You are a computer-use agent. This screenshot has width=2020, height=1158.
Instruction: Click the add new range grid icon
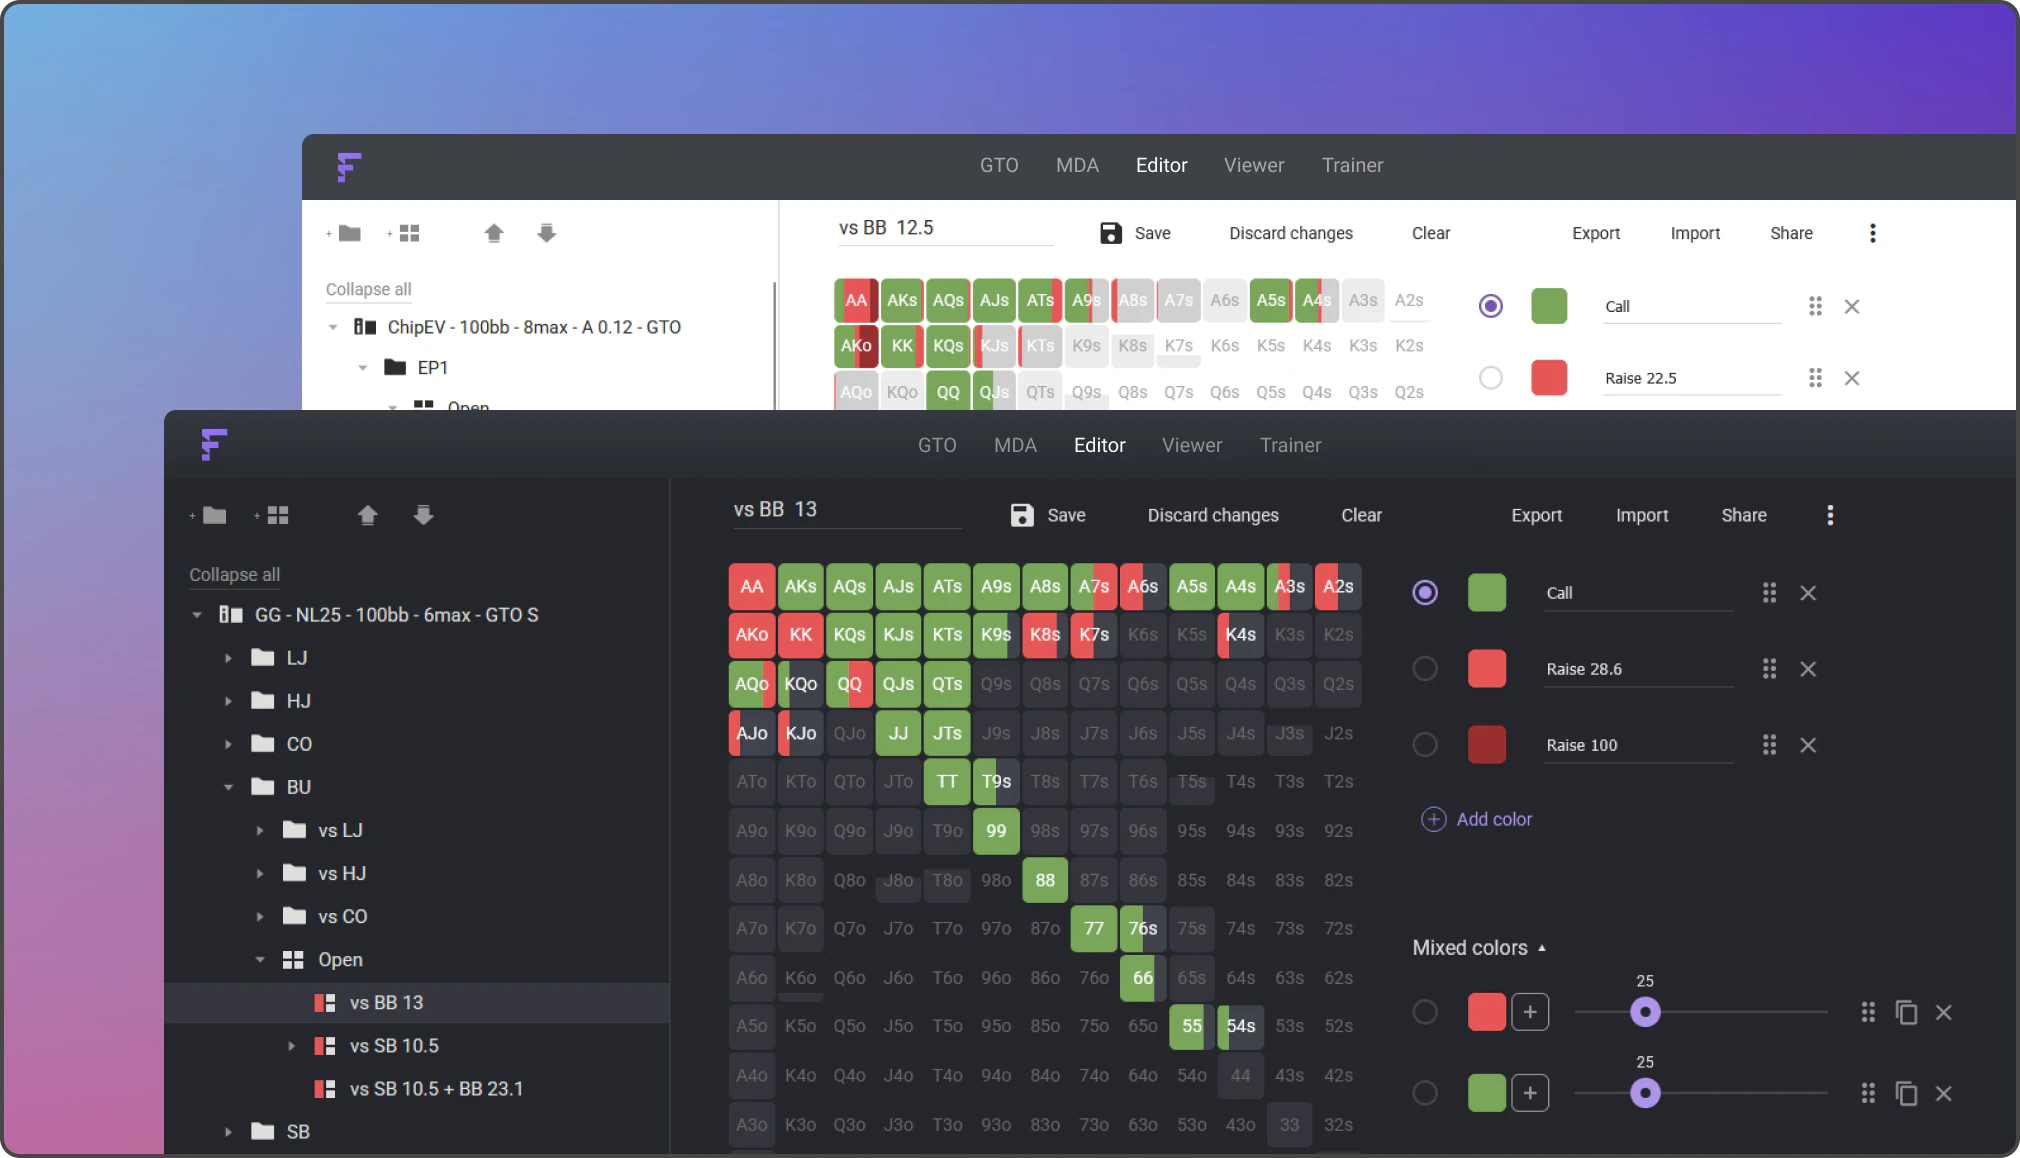point(272,515)
